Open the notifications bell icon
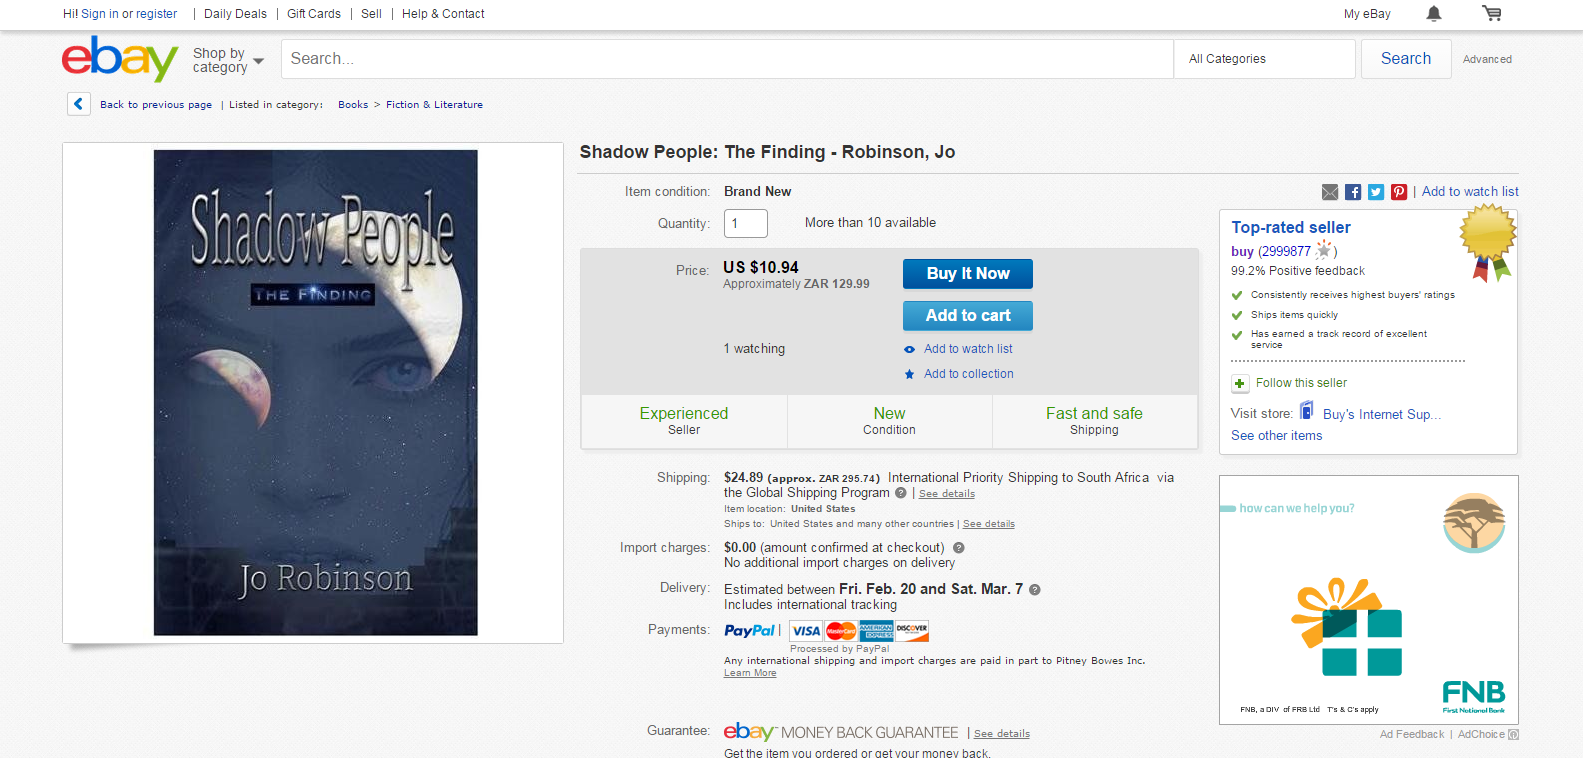 point(1434,14)
